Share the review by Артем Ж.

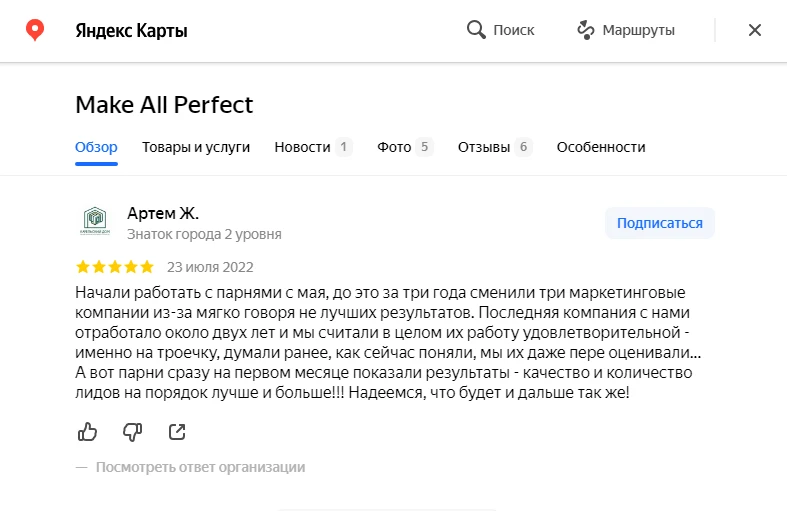tap(177, 432)
